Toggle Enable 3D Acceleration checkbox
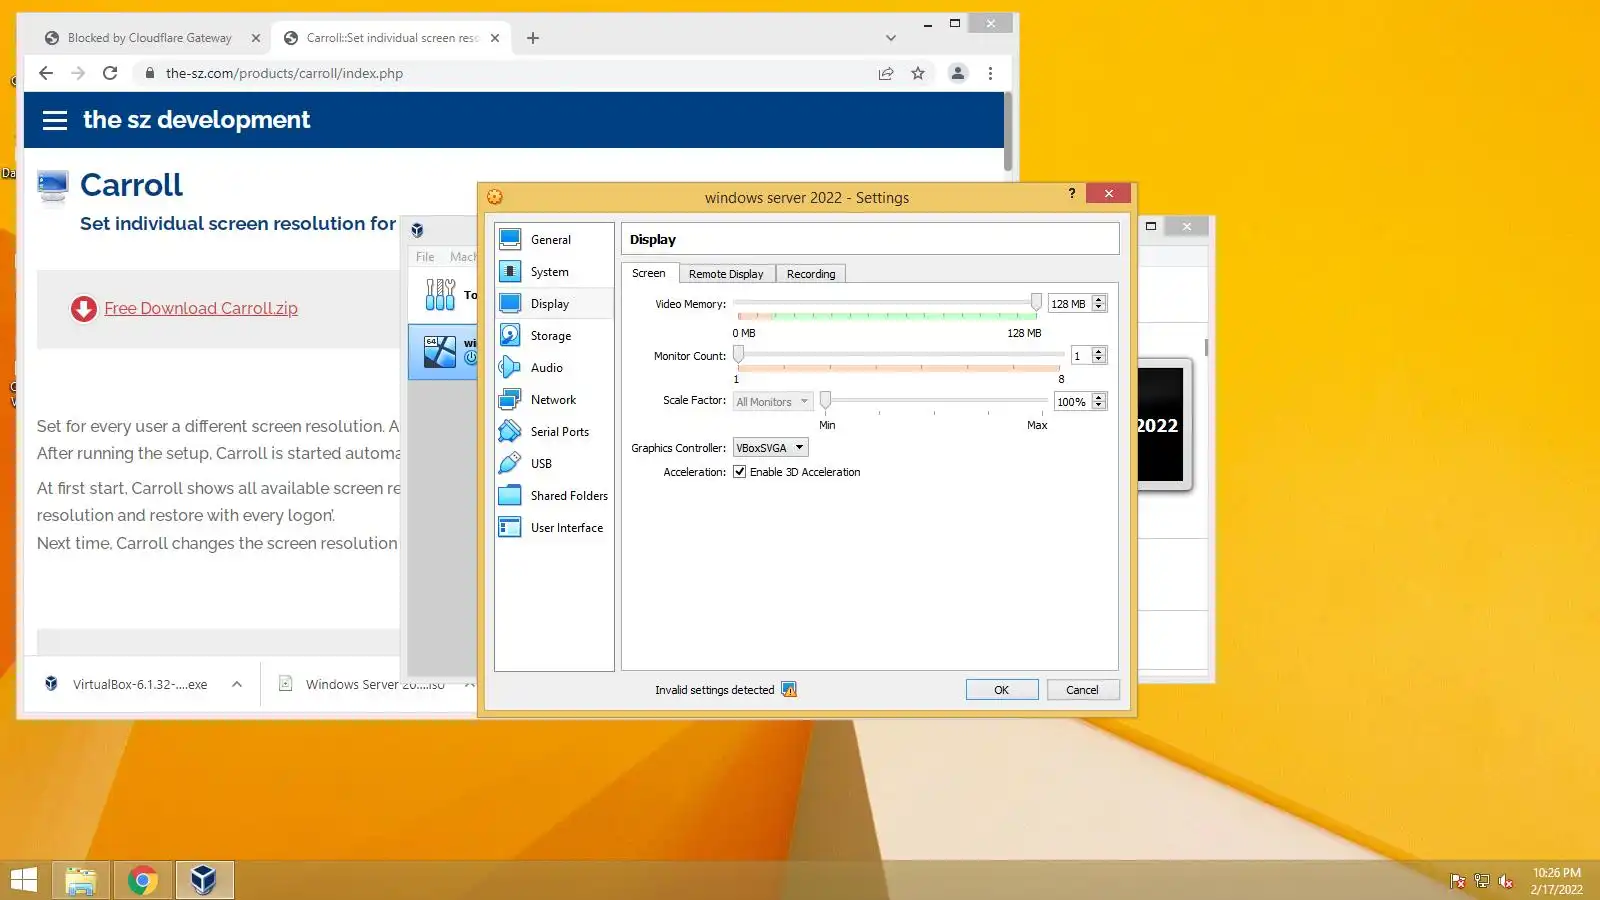This screenshot has height=900, width=1600. click(740, 472)
